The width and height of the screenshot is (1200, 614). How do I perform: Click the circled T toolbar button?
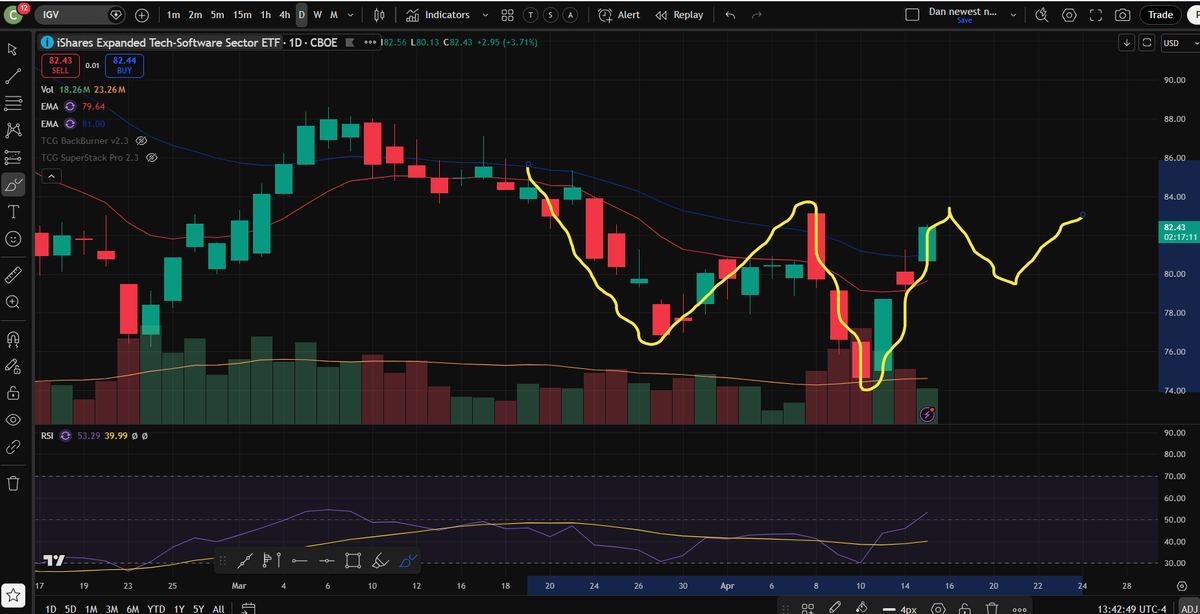pyautogui.click(x=530, y=15)
